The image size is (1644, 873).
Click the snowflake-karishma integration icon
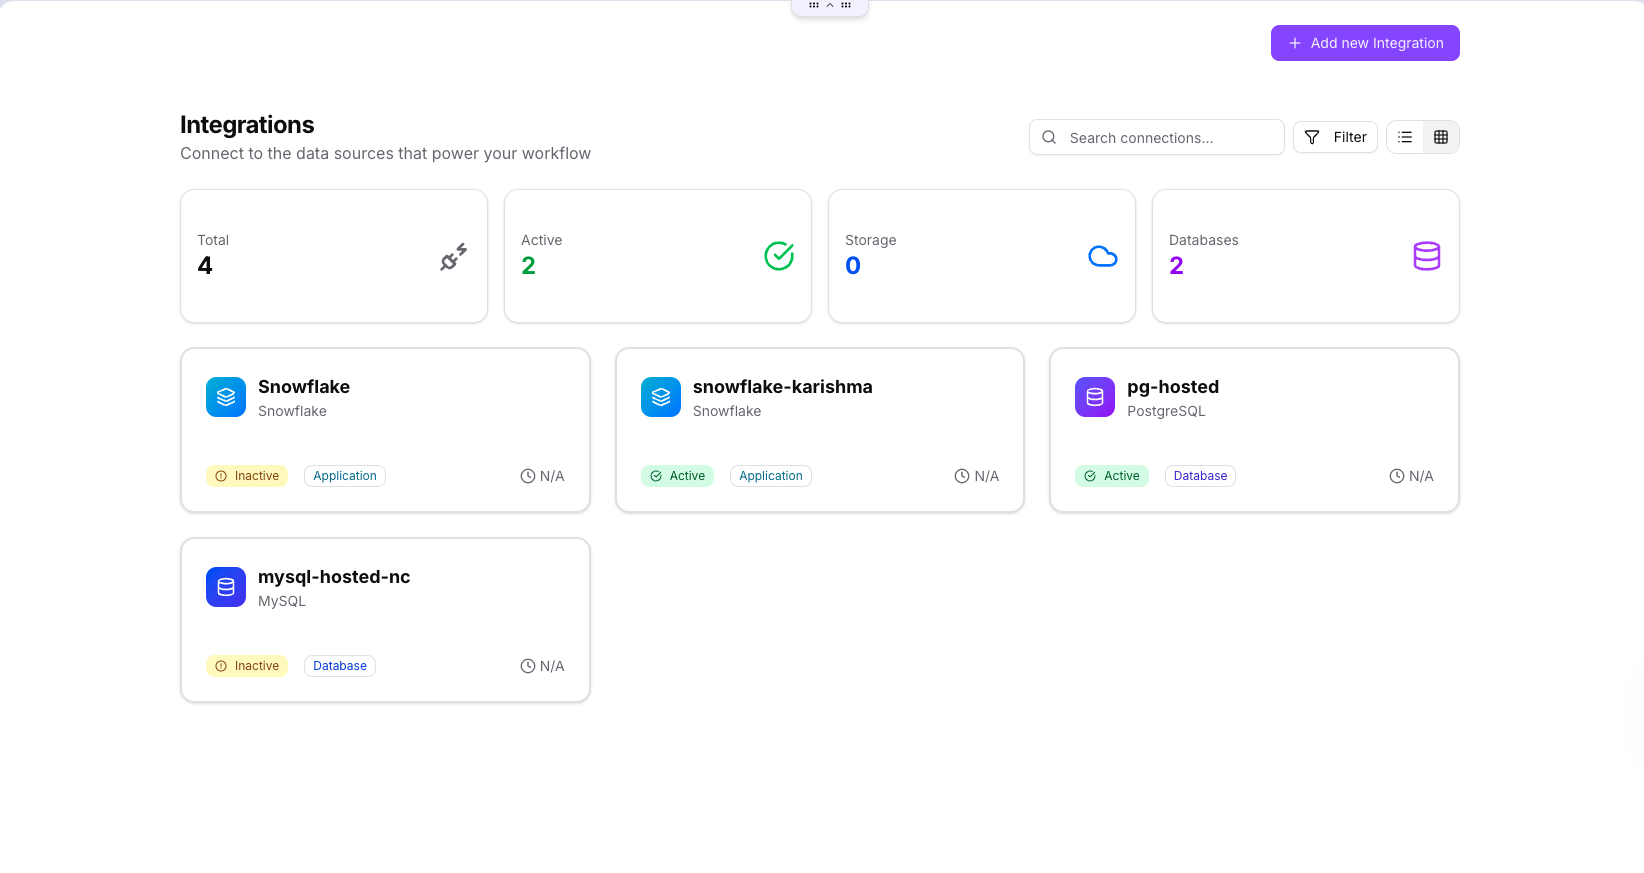661,397
